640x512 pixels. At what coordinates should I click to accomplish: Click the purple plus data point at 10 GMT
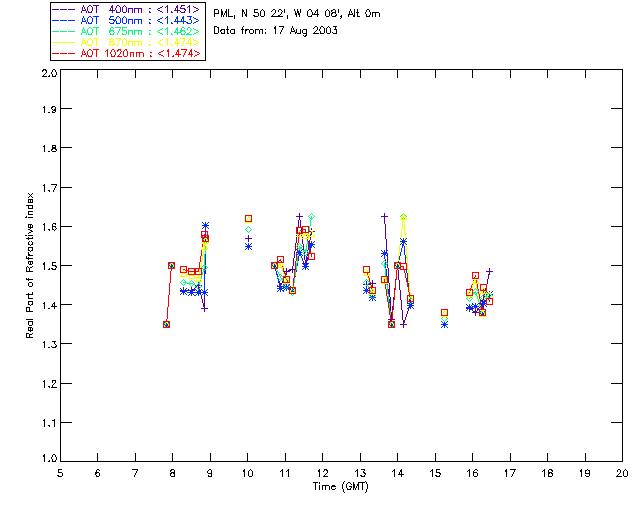pyautogui.click(x=248, y=238)
